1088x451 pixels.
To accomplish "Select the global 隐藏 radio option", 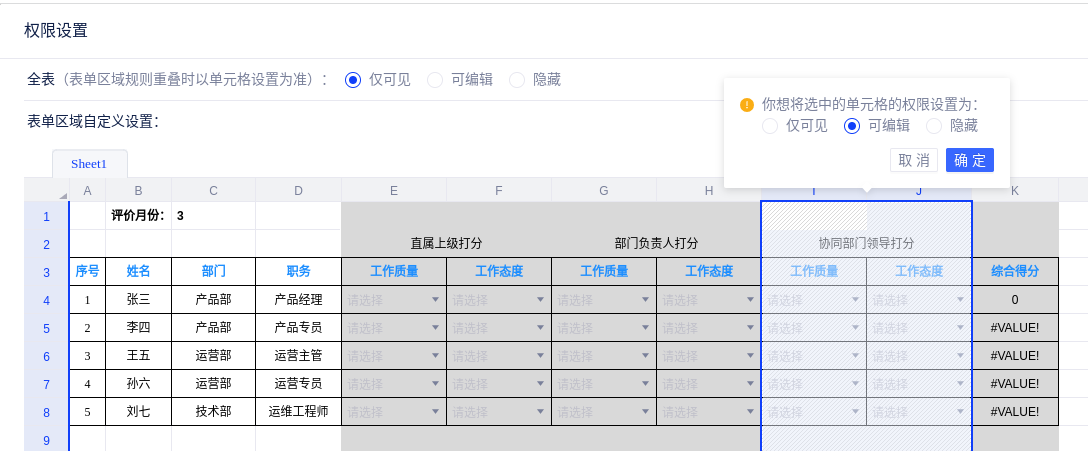I will [517, 80].
